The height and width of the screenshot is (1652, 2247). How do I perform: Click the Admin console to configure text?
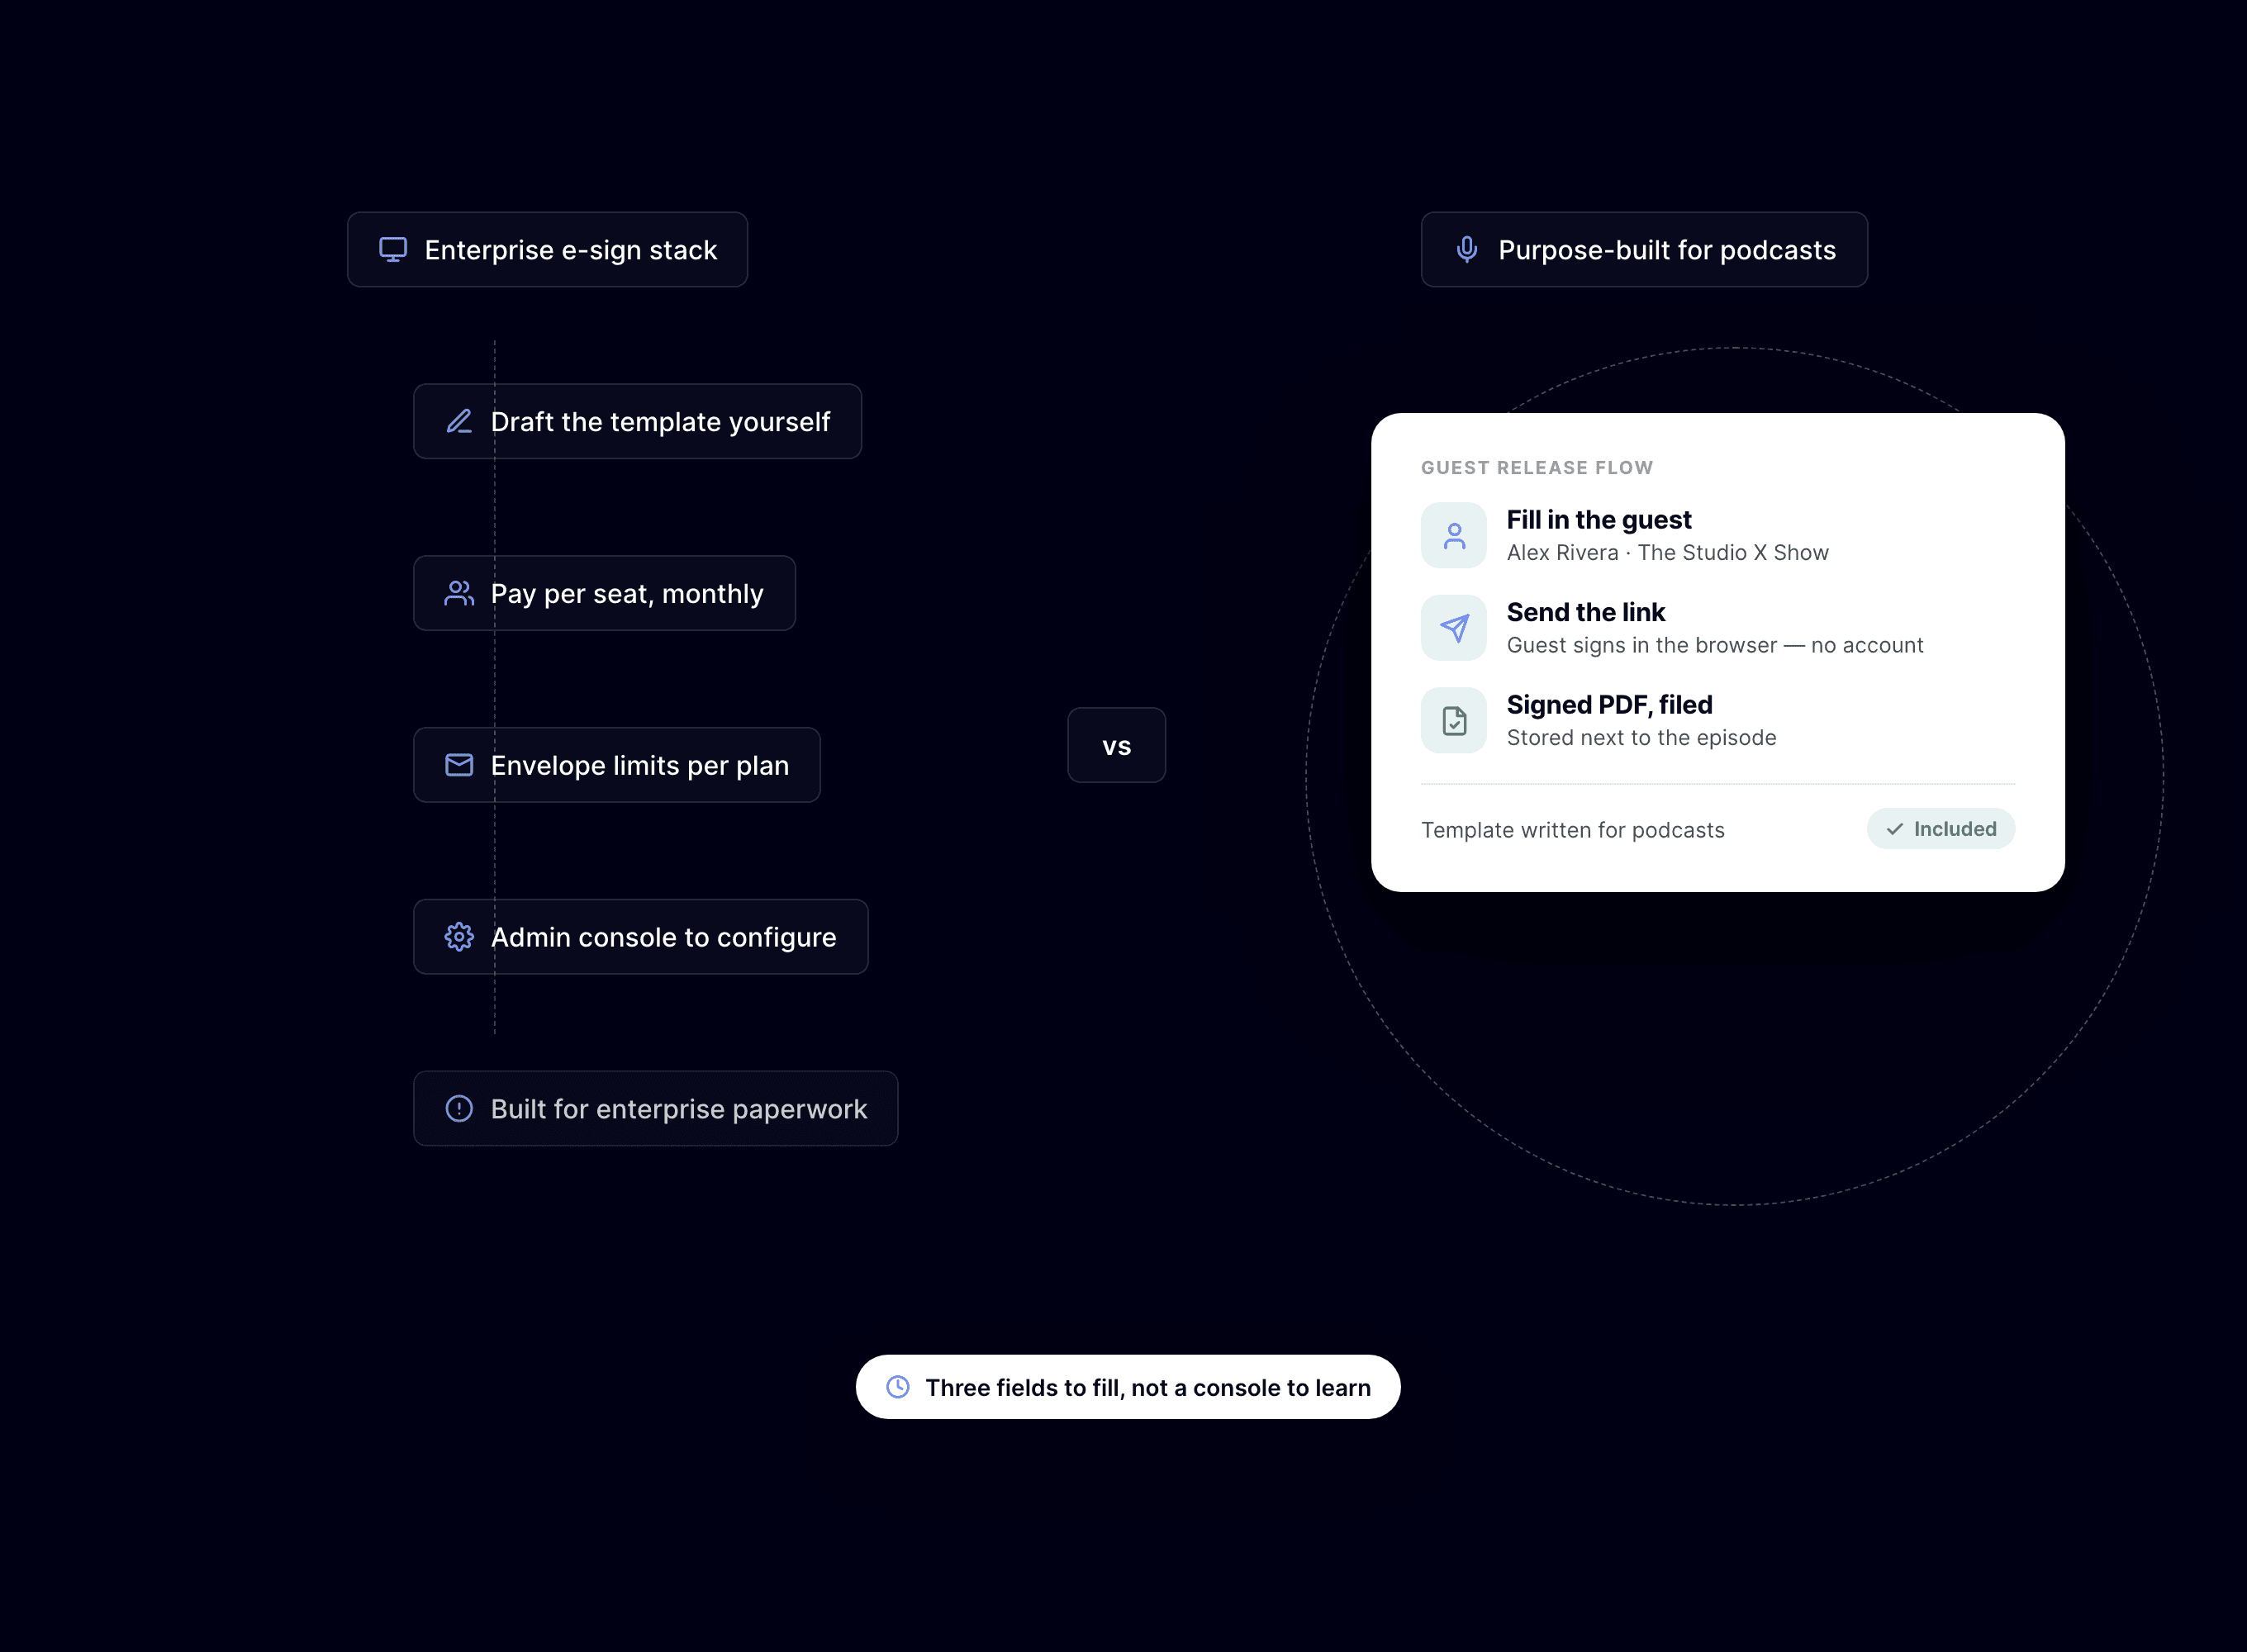click(663, 938)
